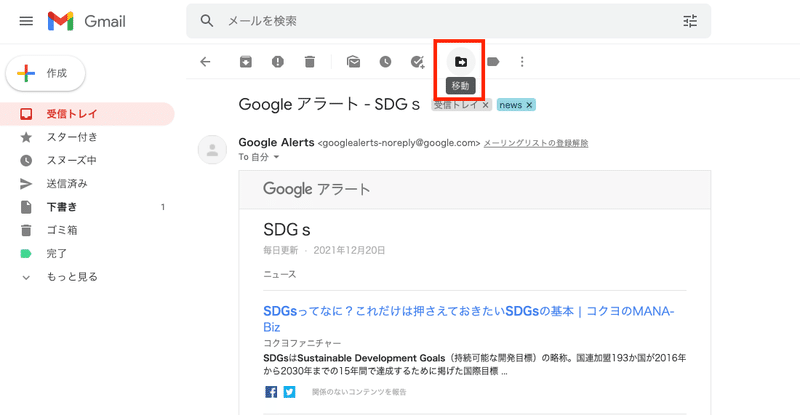Open the labels tag icon

493,62
